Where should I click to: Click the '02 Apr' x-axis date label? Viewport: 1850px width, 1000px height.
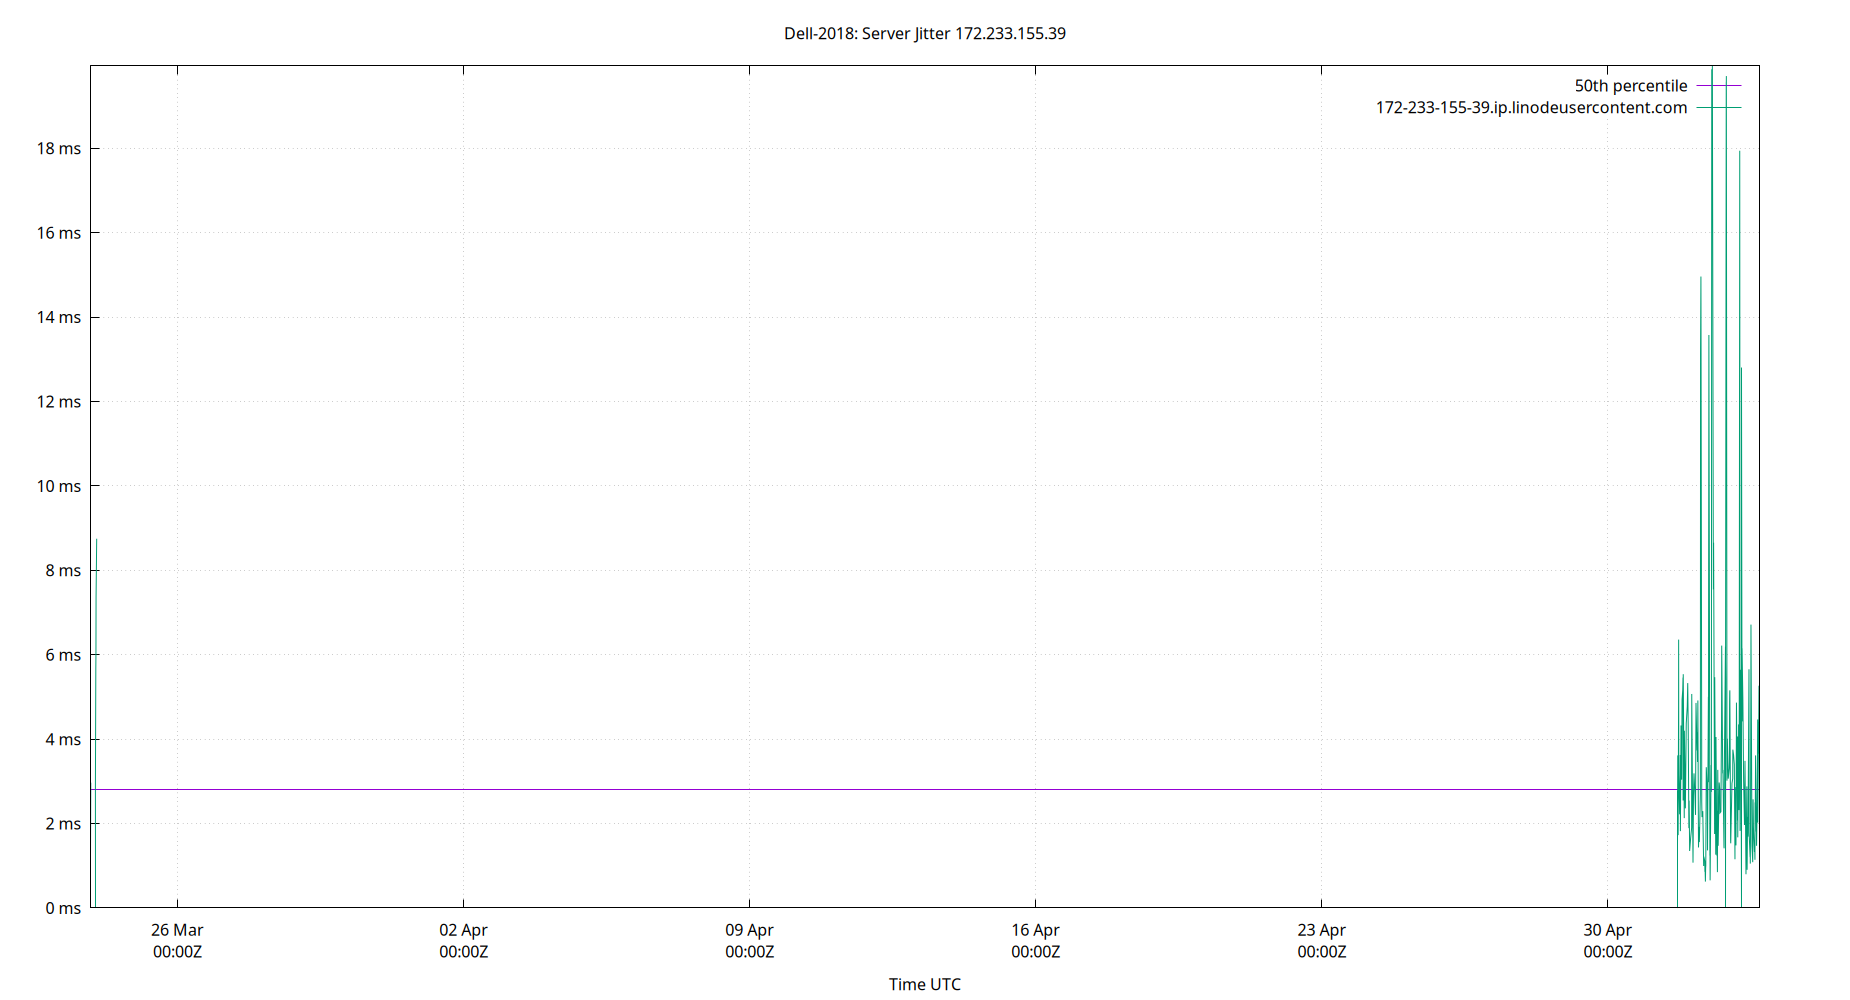tap(463, 930)
